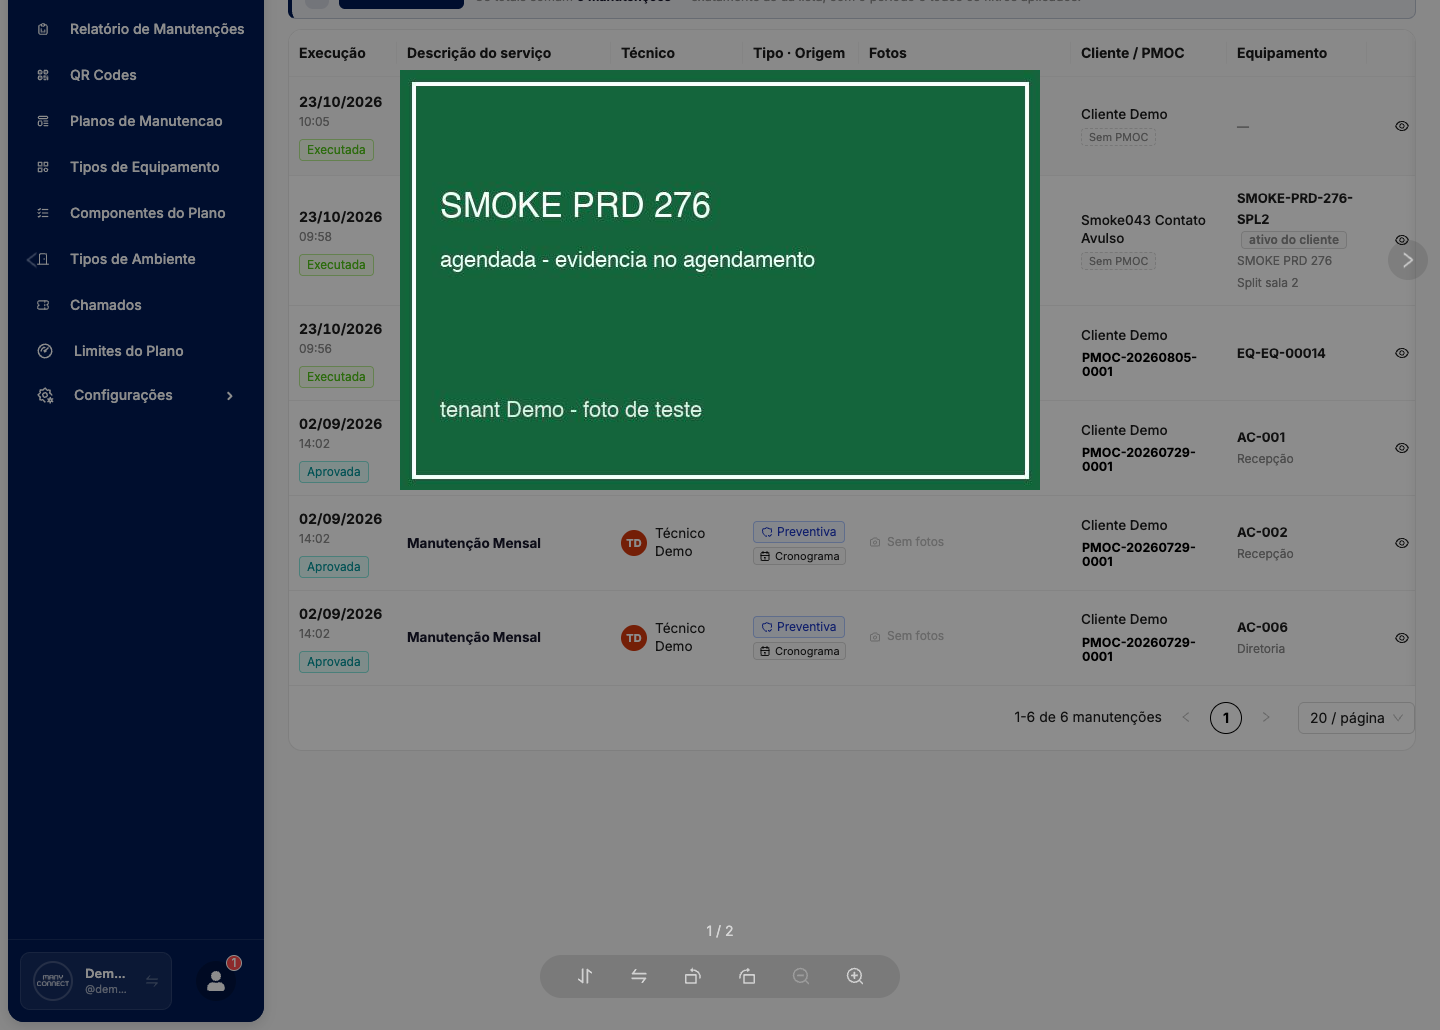Image resolution: width=1440 pixels, height=1030 pixels.
Task: Open the 20 / página page size dropdown
Action: (x=1356, y=718)
